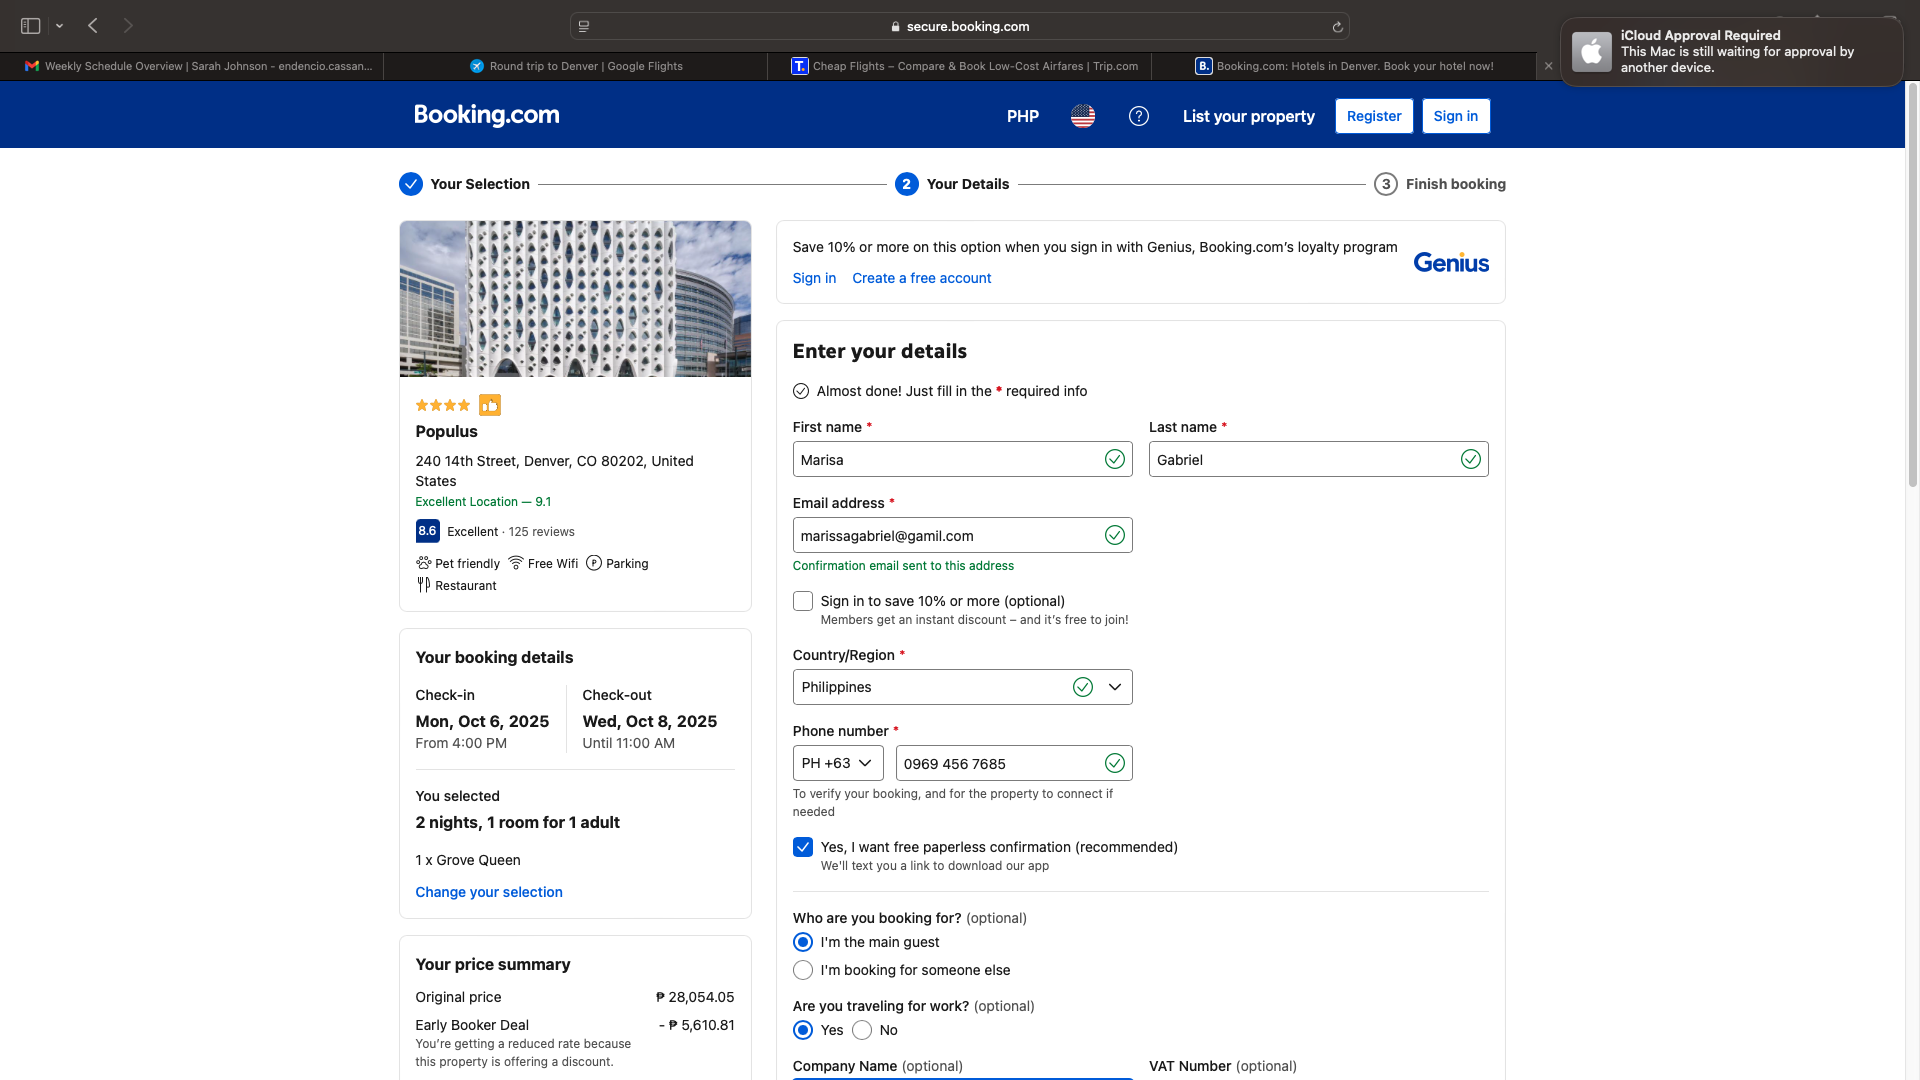Open the PHP currency selector
The image size is (1920, 1080).
(x=1022, y=116)
